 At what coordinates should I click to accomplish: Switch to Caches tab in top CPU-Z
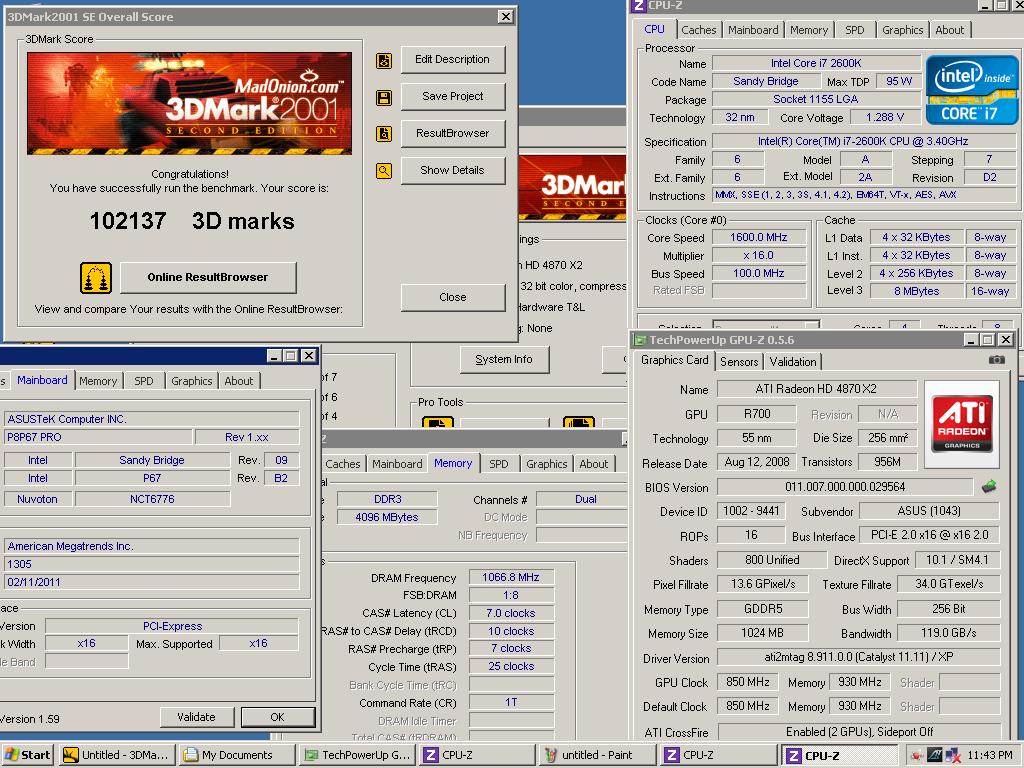[x=699, y=30]
